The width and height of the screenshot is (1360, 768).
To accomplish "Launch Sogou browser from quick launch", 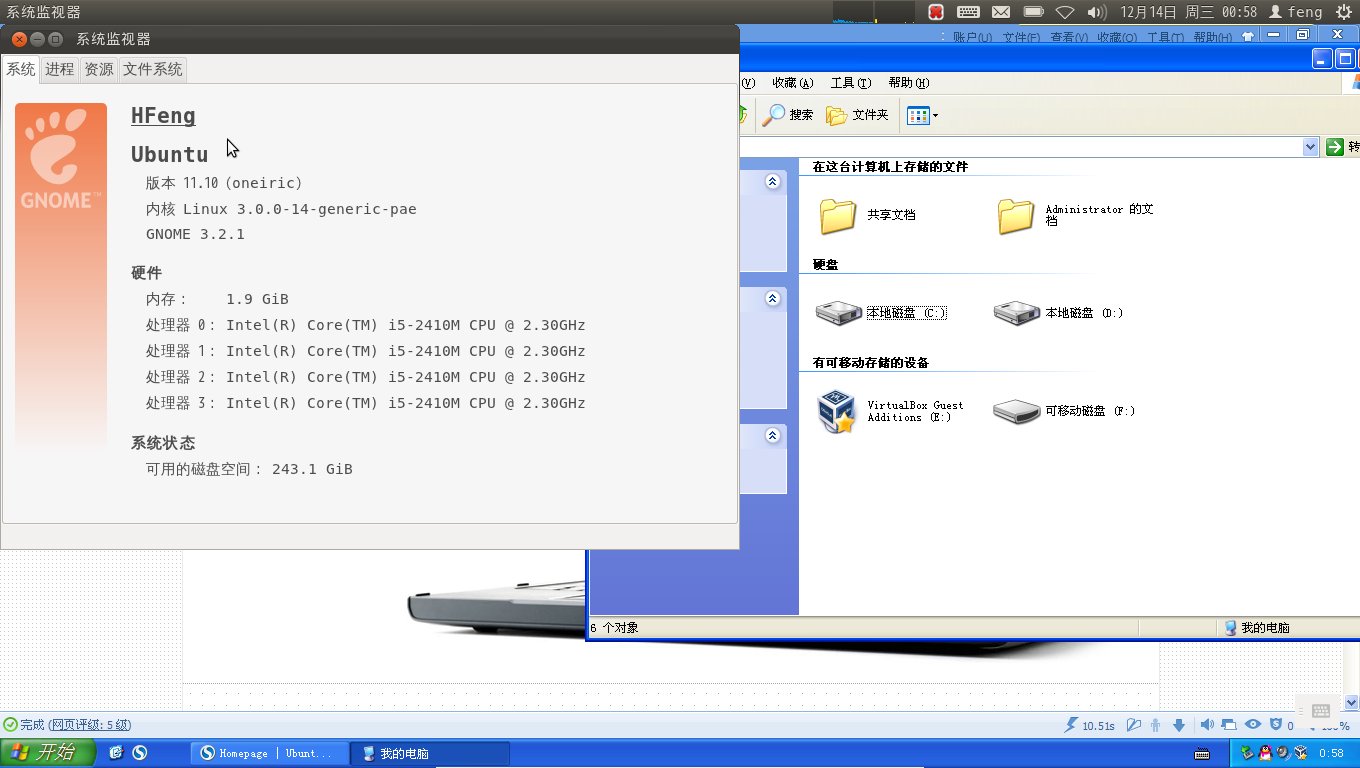I will pos(140,753).
